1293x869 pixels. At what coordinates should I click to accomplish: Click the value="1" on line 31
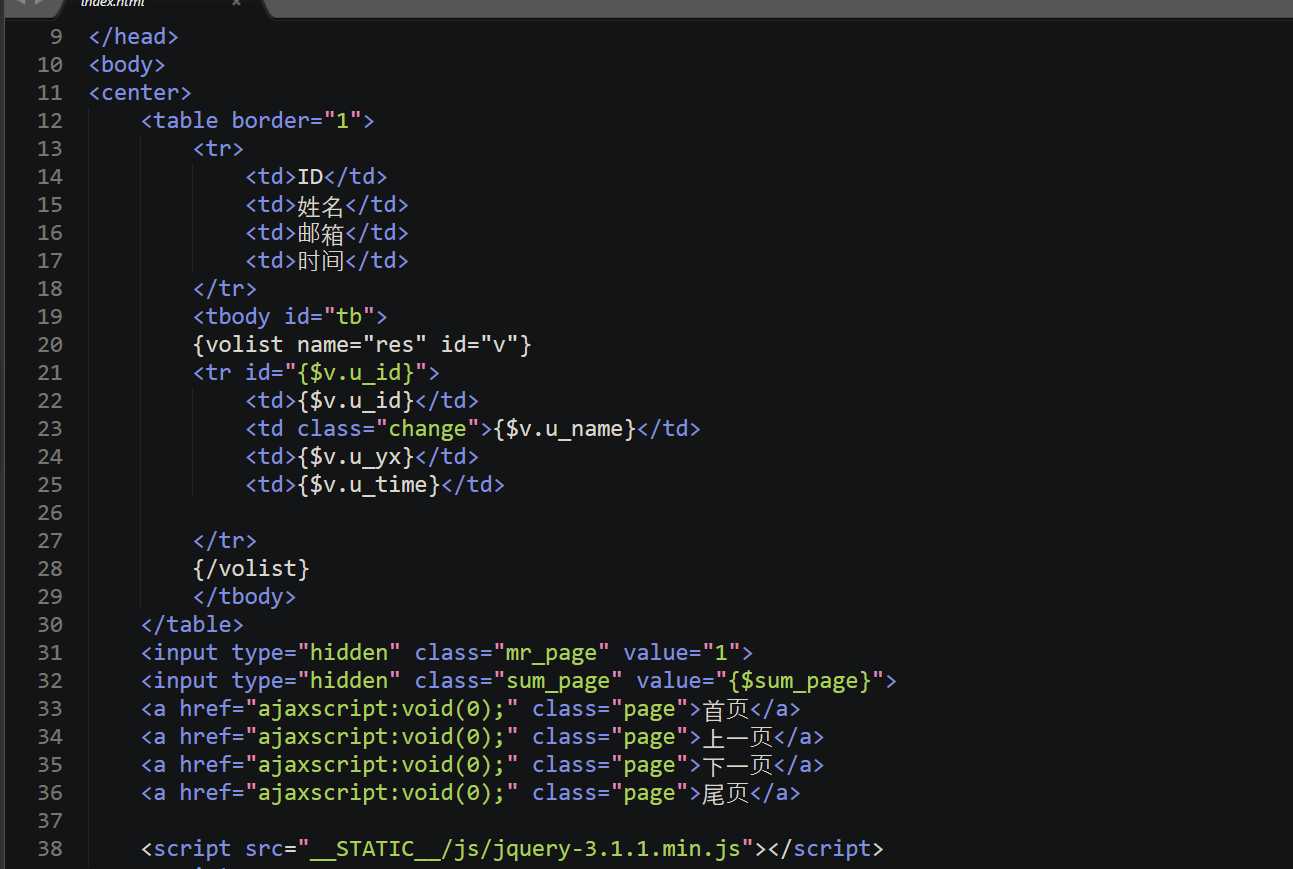680,653
